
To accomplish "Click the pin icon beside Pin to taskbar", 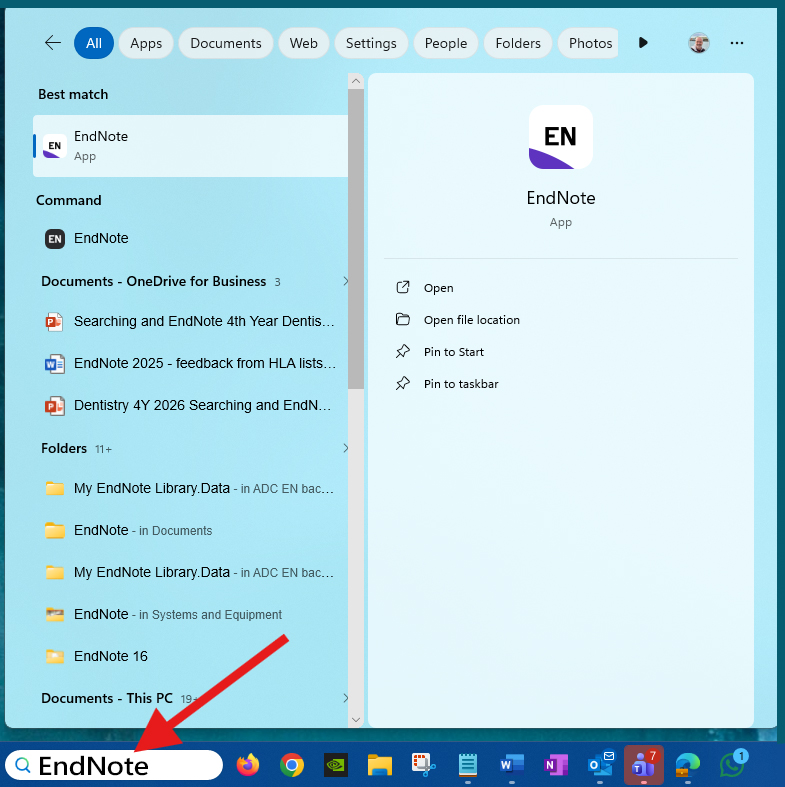I will pos(403,383).
